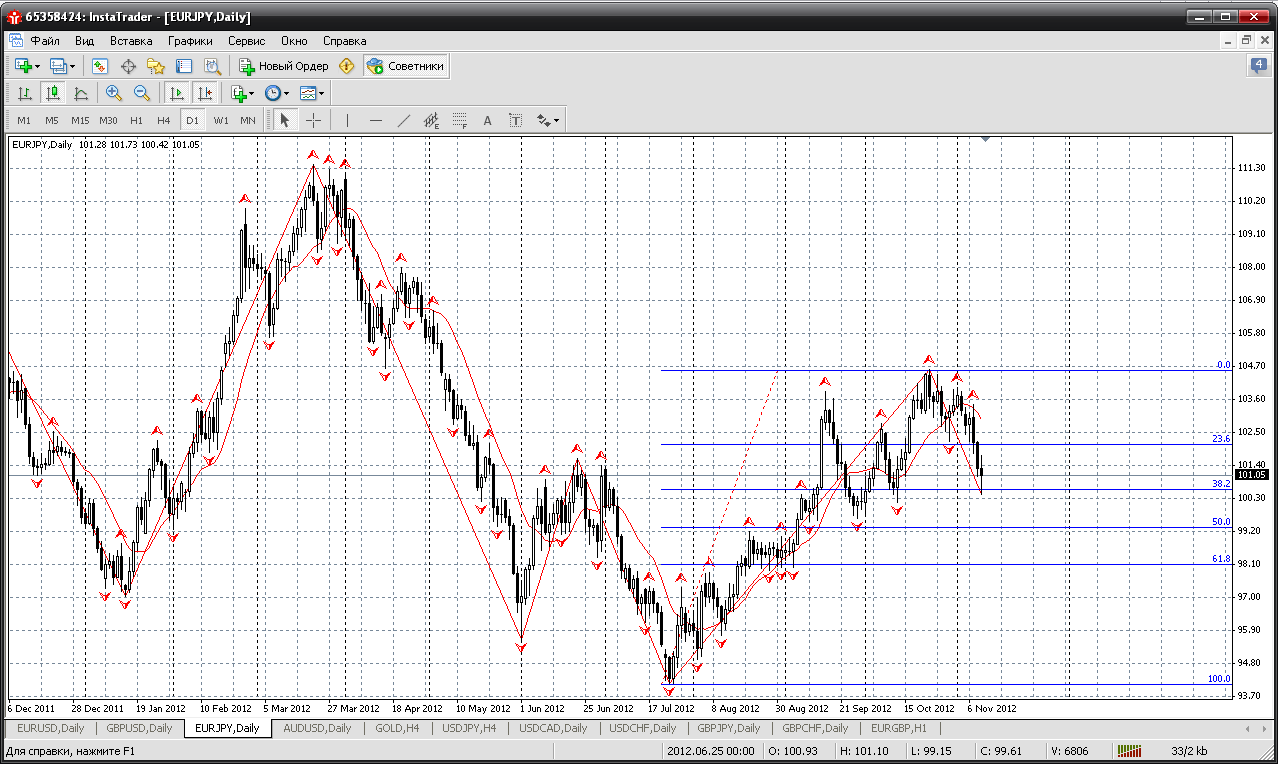Select the trendline drawing tool

[x=404, y=120]
